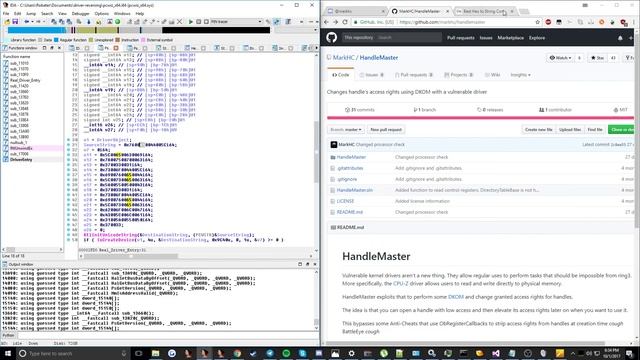Click the green Clone or download button
Viewport: 640px width, 360px height.
(x=622, y=129)
